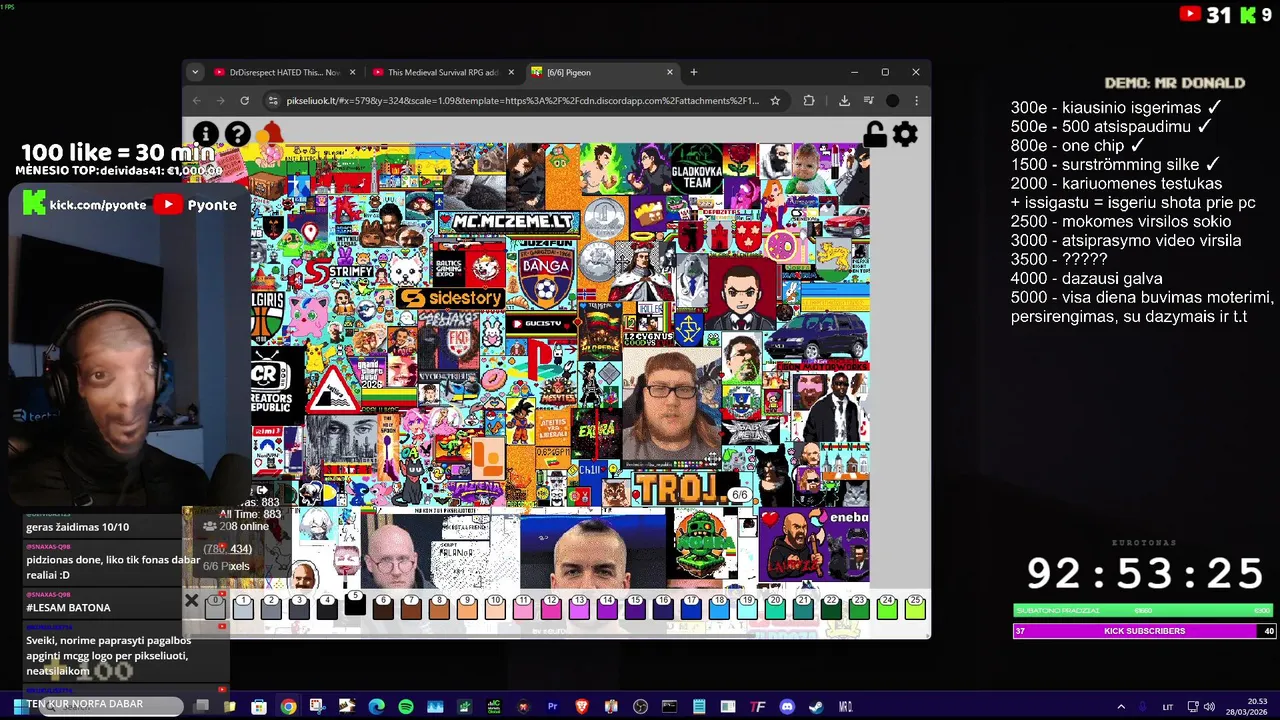1280x720 pixels.
Task: Open the Windows Start button
Action: 19,707
